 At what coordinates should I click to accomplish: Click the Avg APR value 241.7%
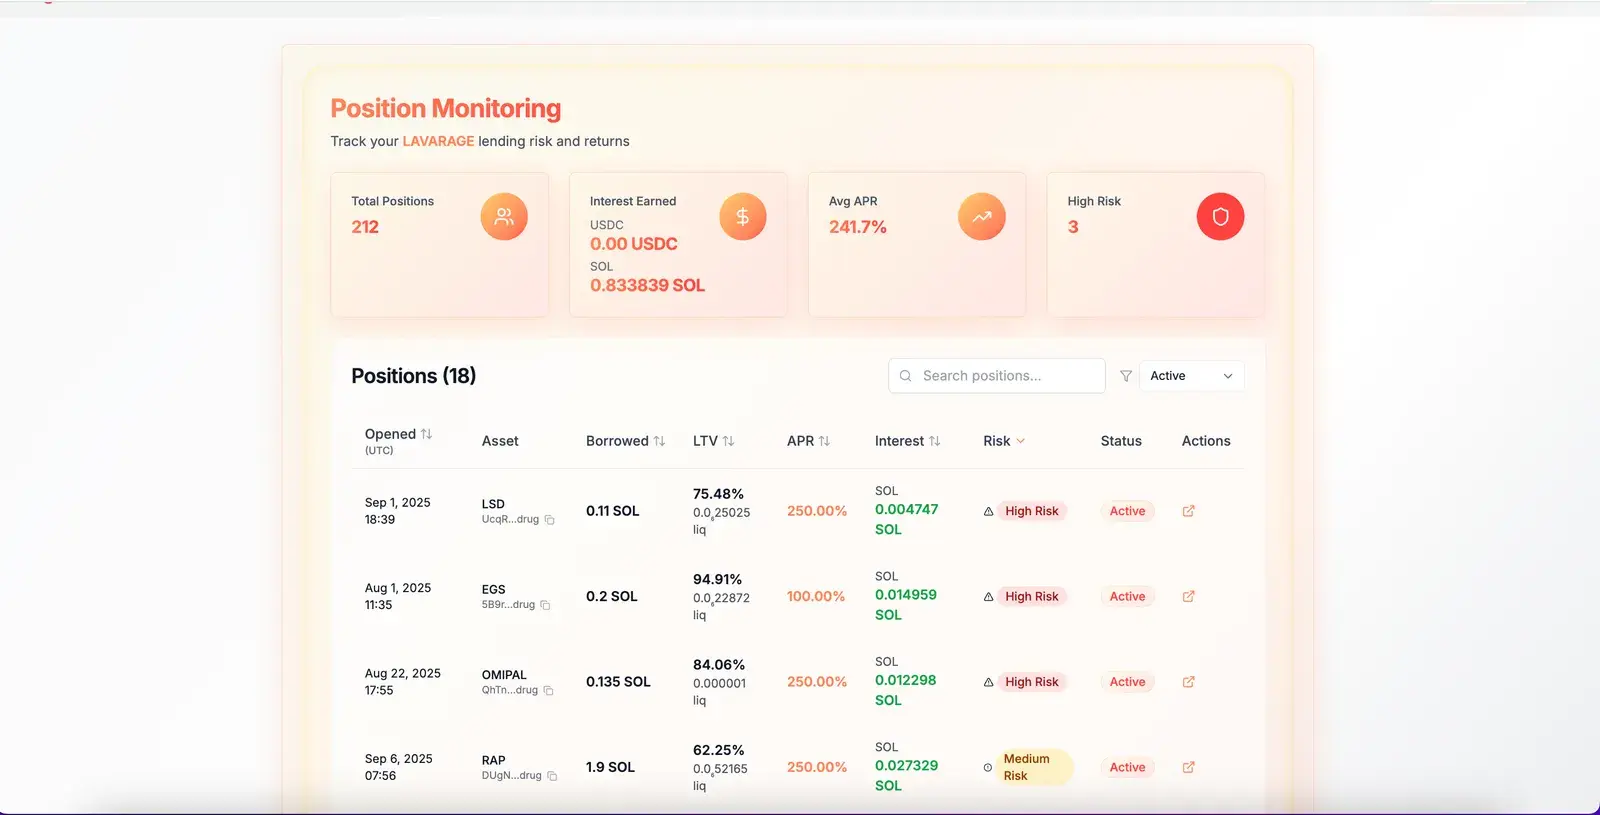tap(858, 227)
